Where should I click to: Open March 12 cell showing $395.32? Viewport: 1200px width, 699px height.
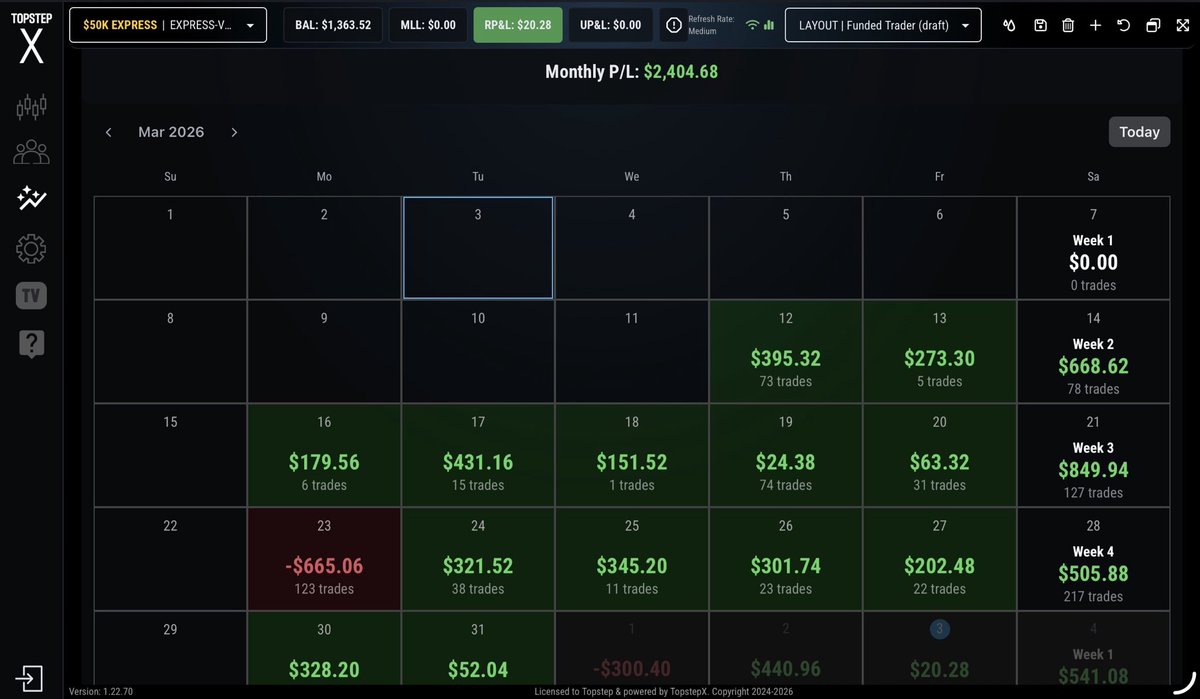pos(786,352)
